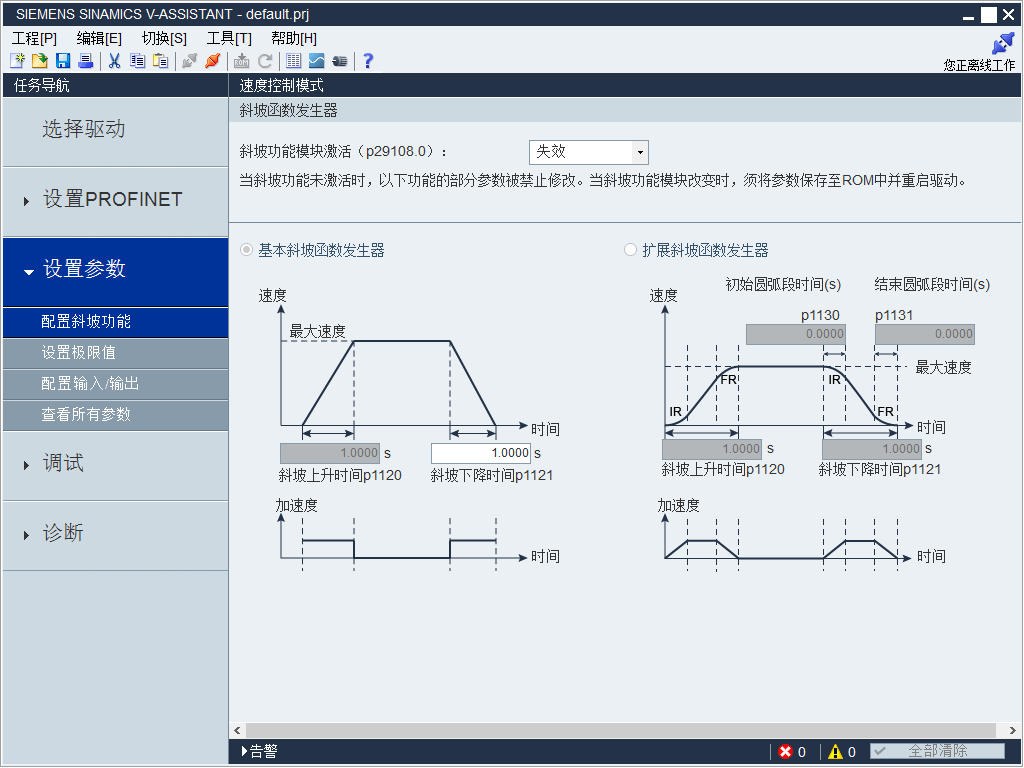Open the 工具[T] menu
The image size is (1024, 768).
pyautogui.click(x=229, y=39)
